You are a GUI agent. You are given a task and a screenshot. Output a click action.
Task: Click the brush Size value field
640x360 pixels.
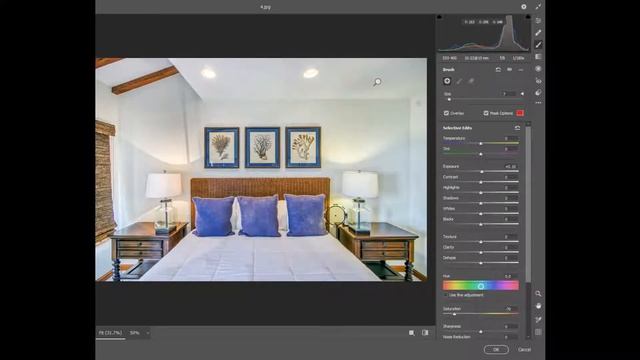[x=508, y=94]
